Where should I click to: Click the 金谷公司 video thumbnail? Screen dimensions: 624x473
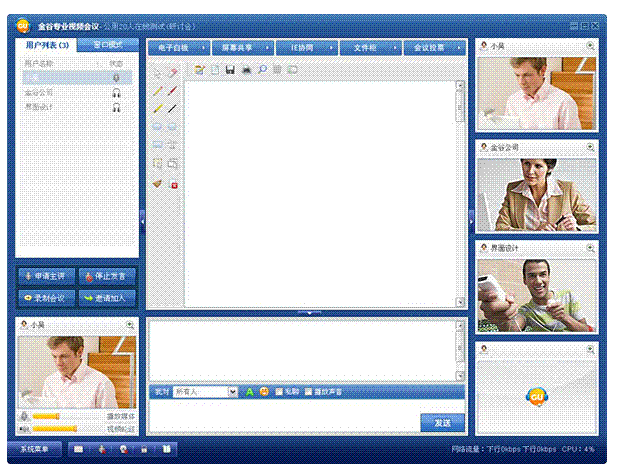[537, 195]
